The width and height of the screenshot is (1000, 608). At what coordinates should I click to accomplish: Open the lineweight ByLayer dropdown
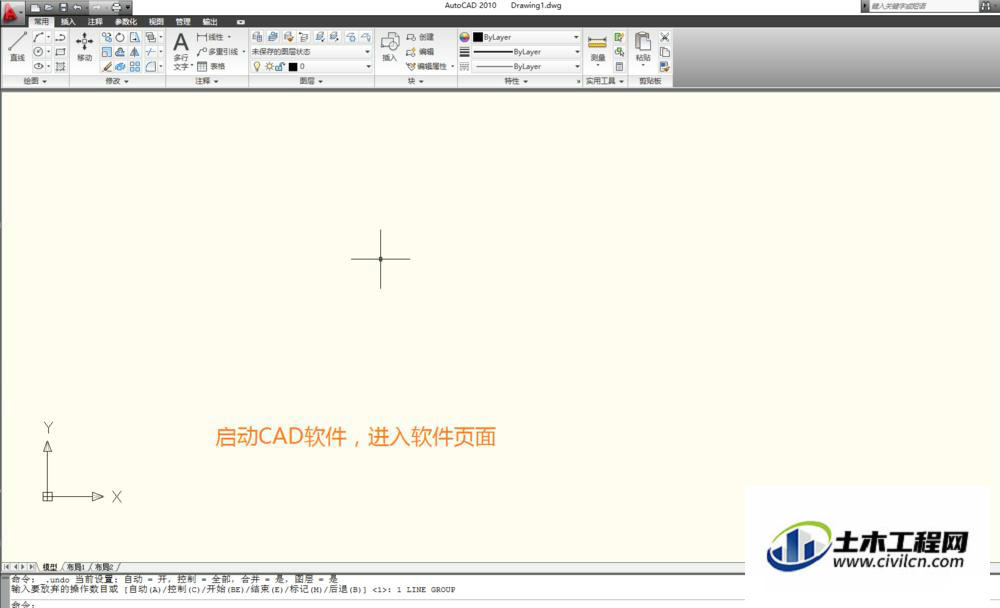(x=526, y=52)
